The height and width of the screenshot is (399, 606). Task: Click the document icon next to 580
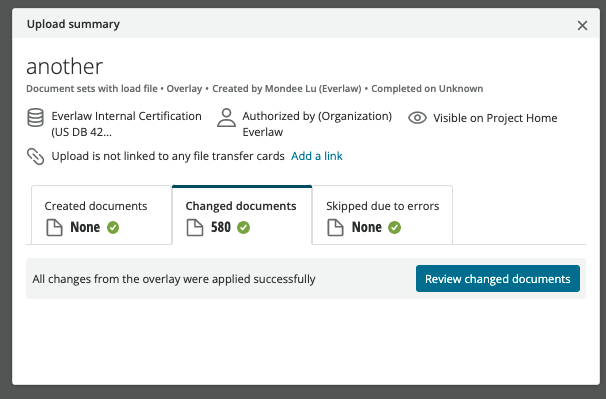[x=195, y=227]
